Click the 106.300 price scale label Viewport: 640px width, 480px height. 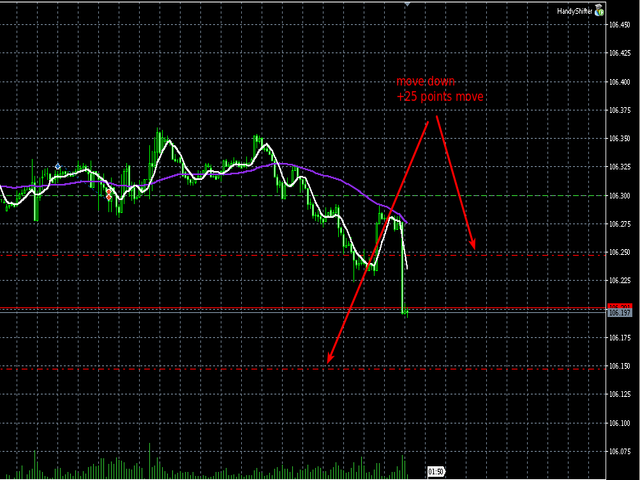619,196
